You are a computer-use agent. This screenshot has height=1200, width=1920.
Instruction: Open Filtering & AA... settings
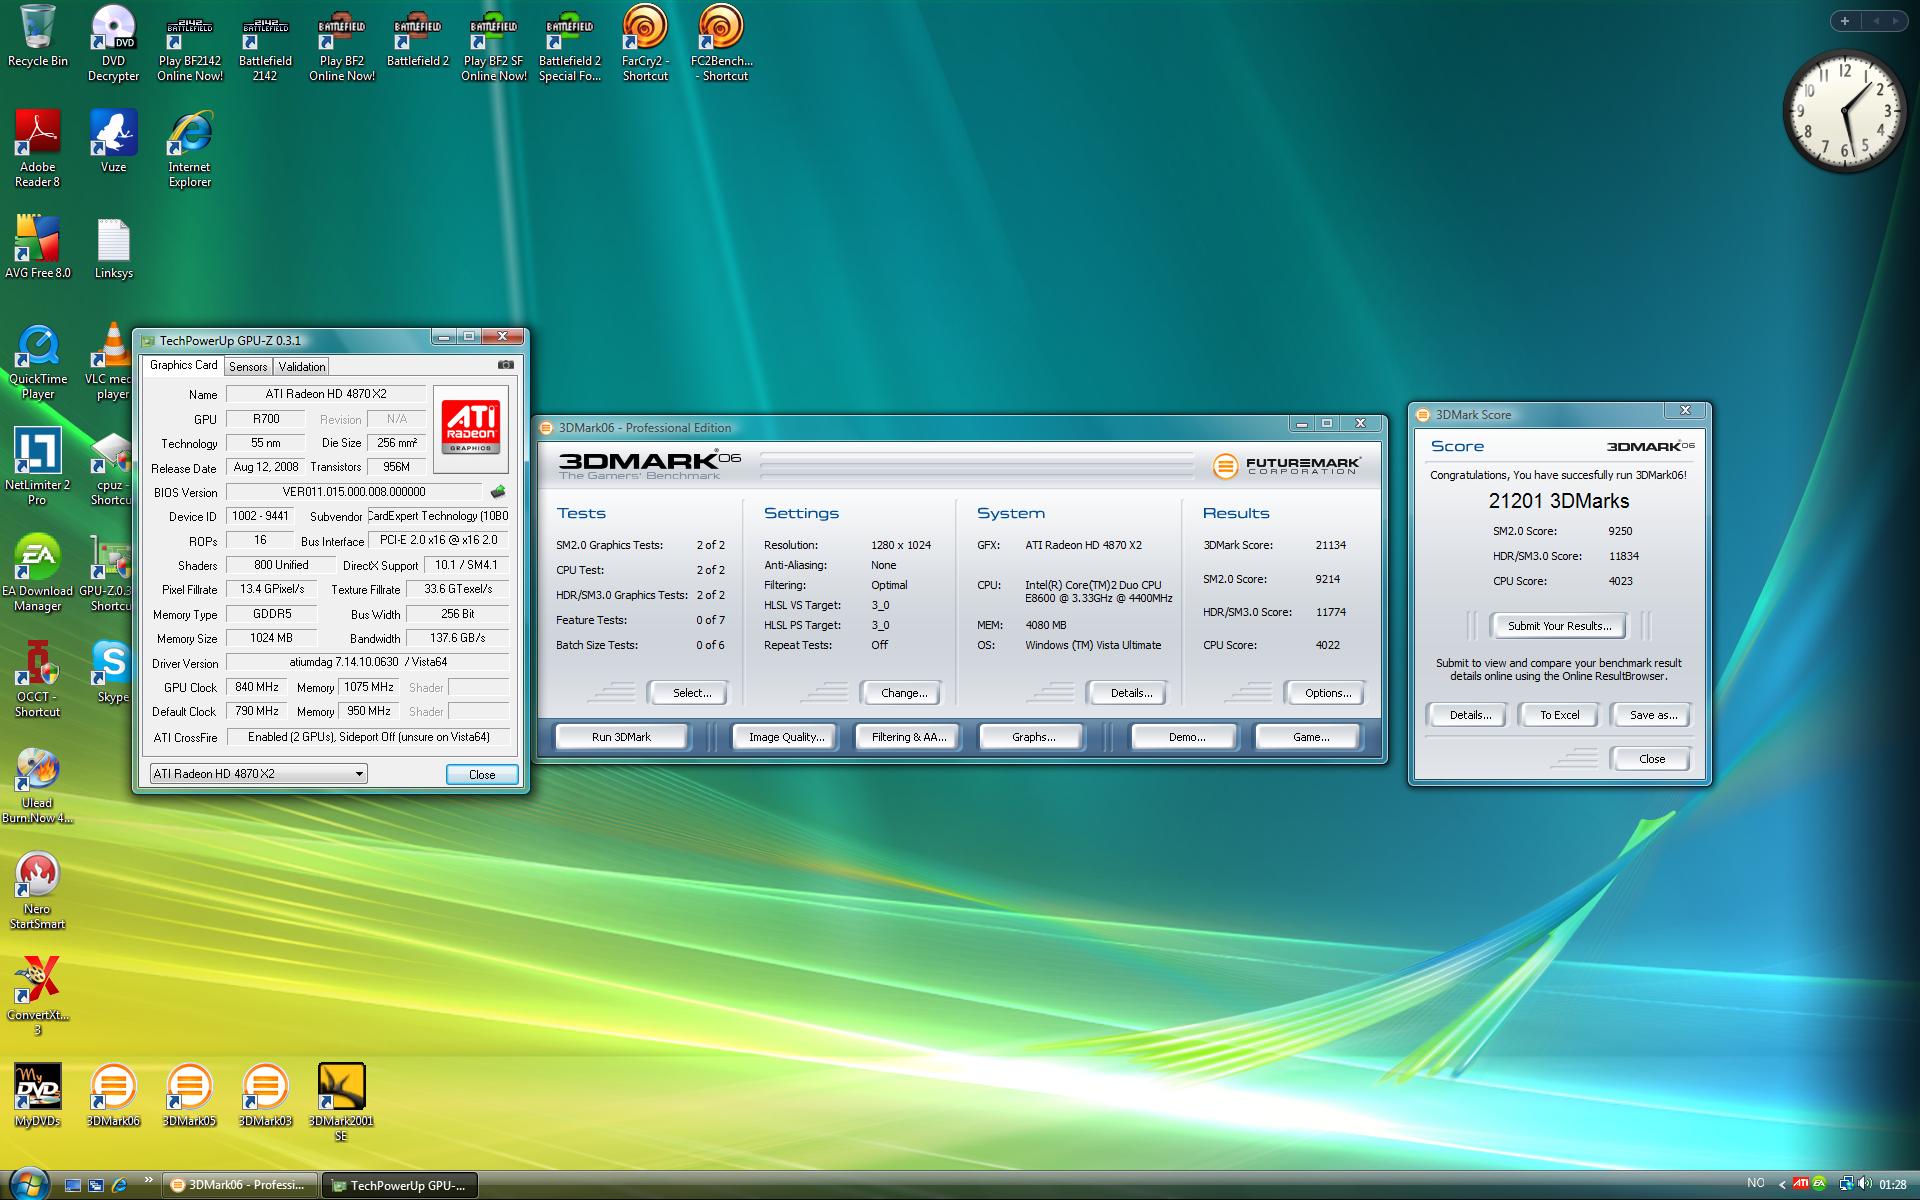pyautogui.click(x=908, y=737)
